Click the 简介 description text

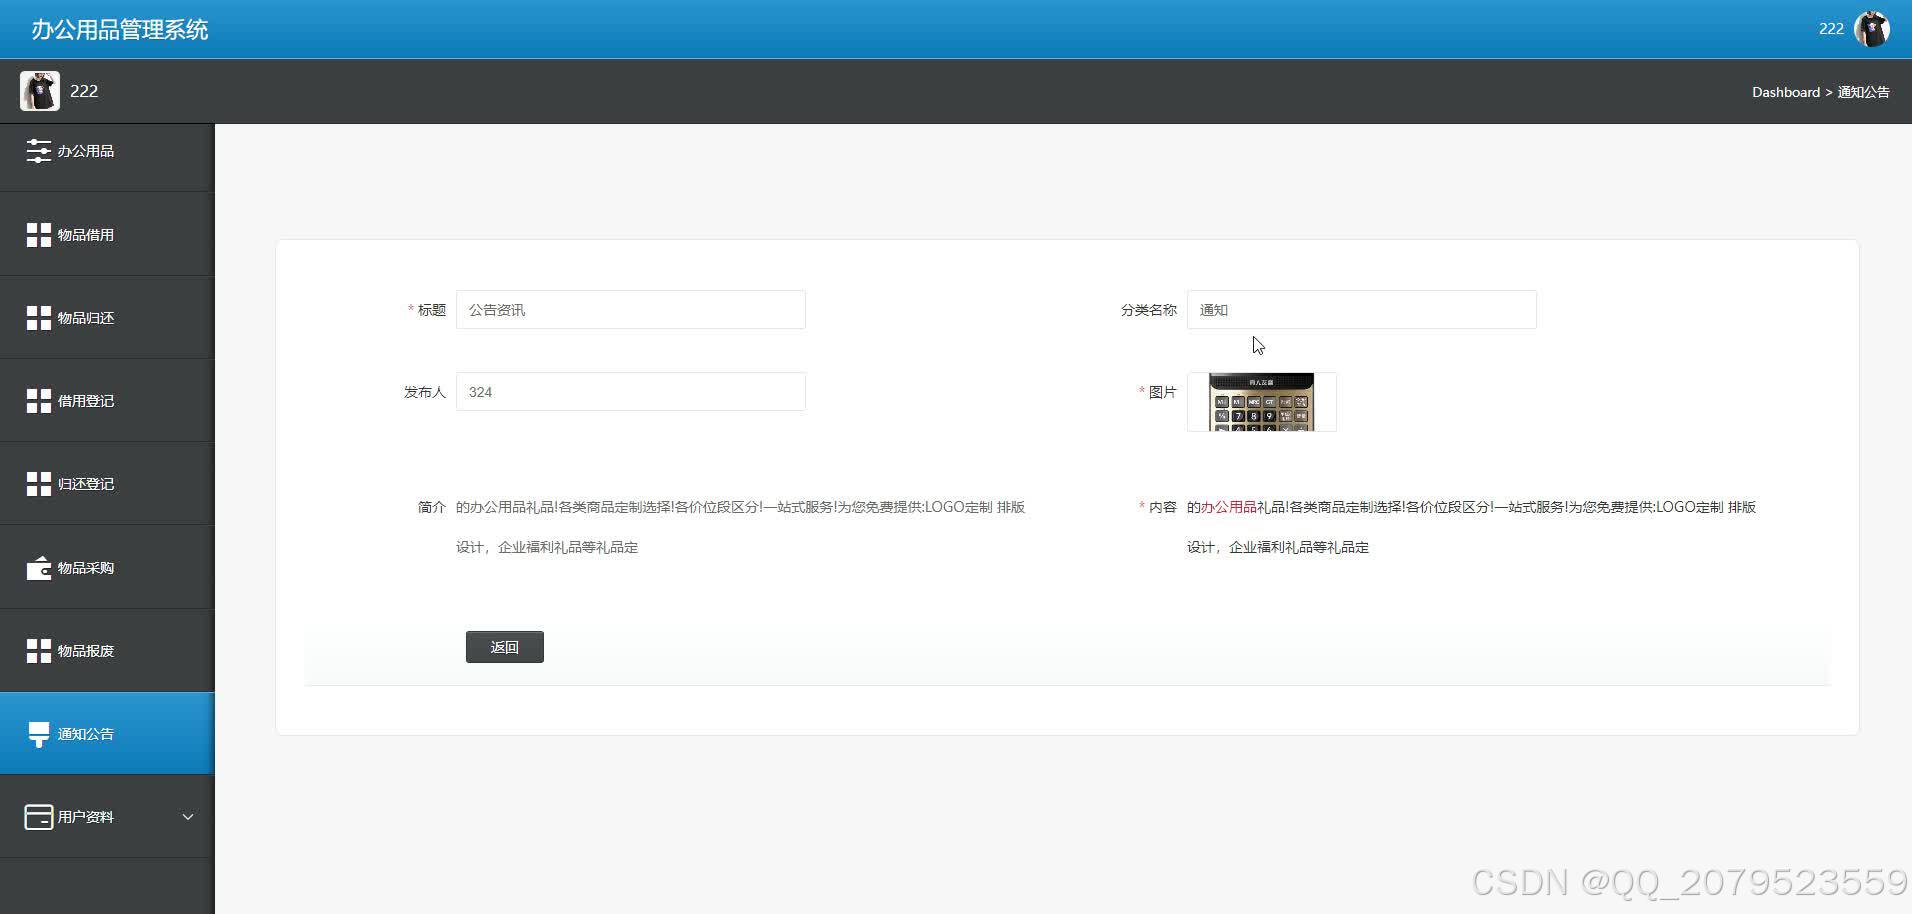pyautogui.click(x=741, y=527)
